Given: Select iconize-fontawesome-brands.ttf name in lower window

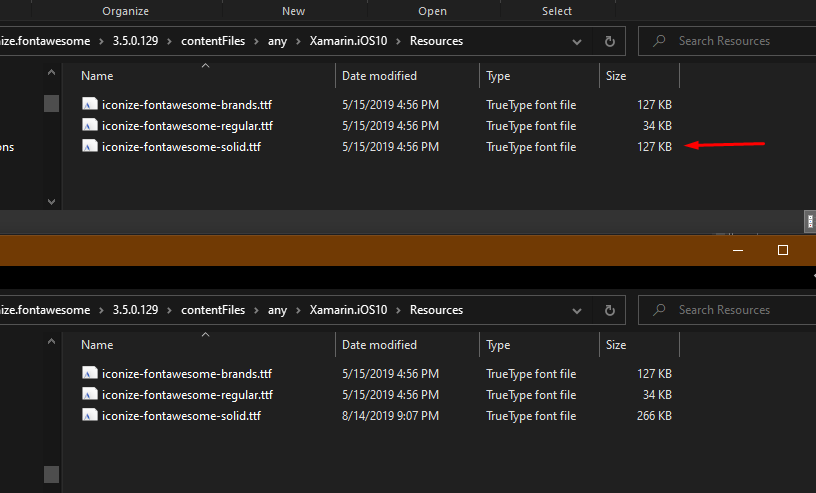Looking at the screenshot, I should [187, 374].
